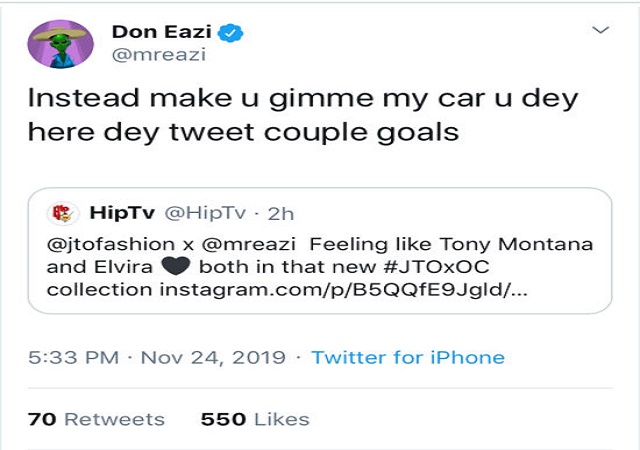
Task: View the 550 Likes list
Action: point(255,419)
